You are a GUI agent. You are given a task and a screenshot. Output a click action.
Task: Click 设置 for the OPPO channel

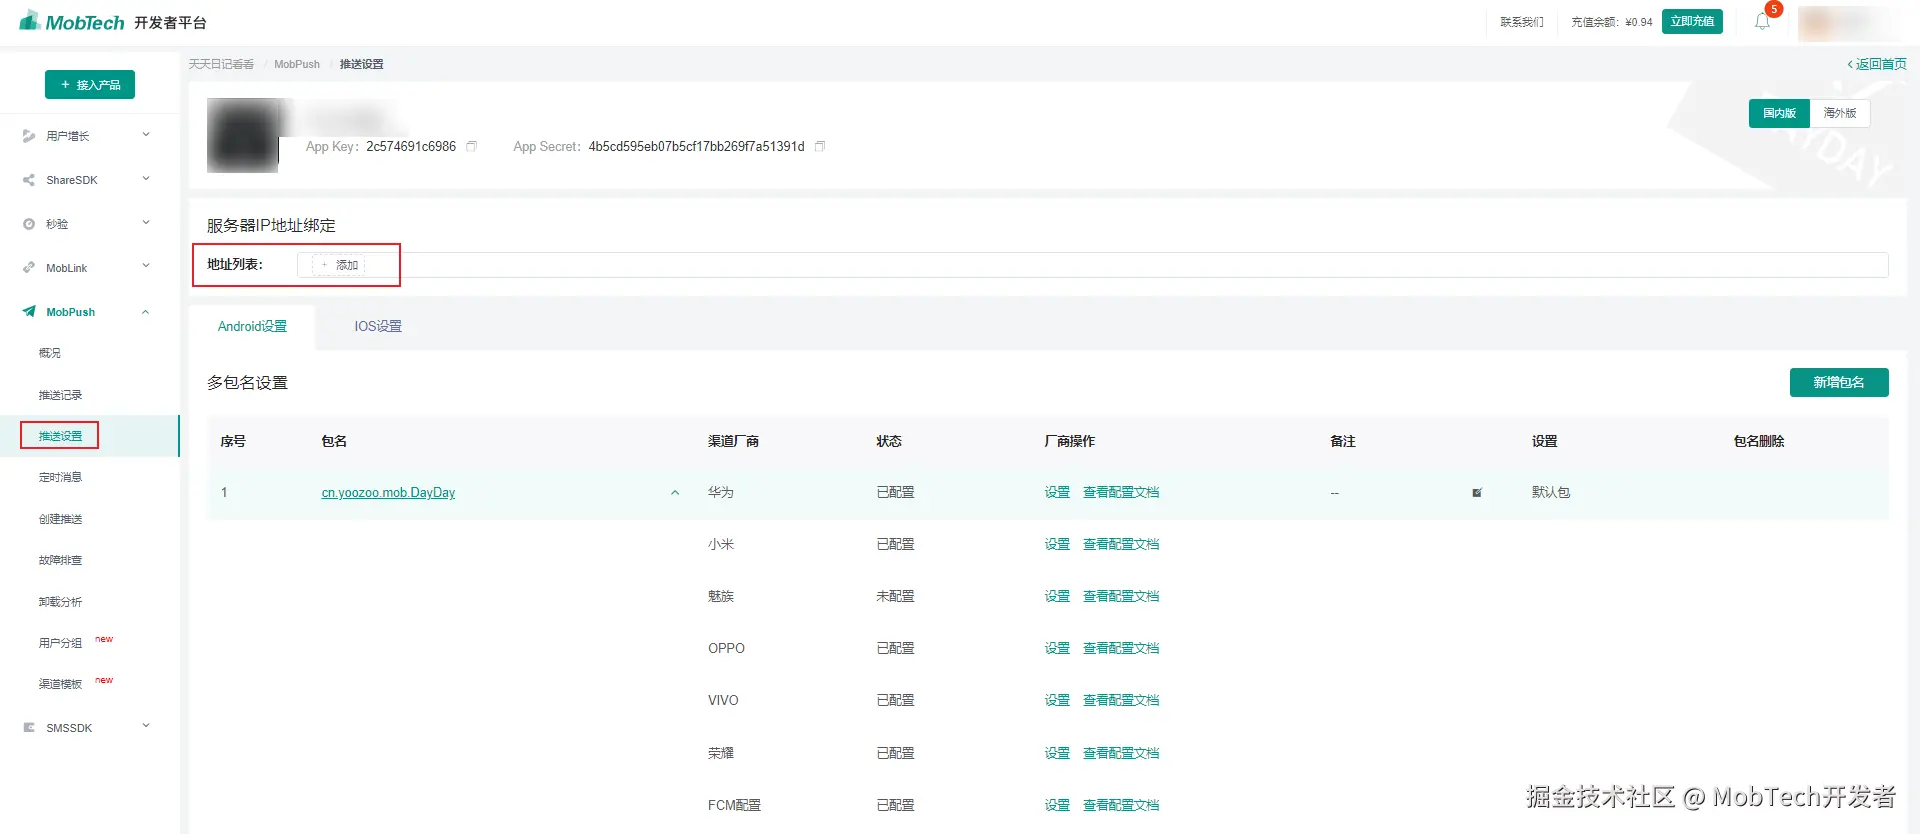pos(1057,648)
